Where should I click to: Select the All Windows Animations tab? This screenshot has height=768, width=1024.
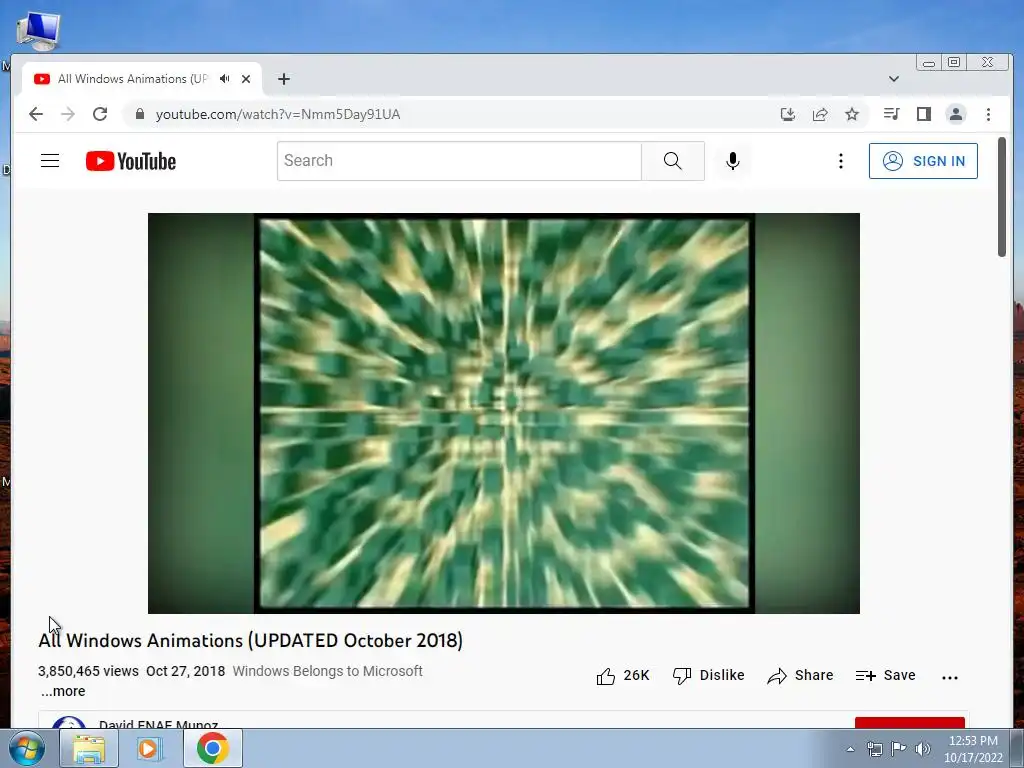pyautogui.click(x=133, y=79)
